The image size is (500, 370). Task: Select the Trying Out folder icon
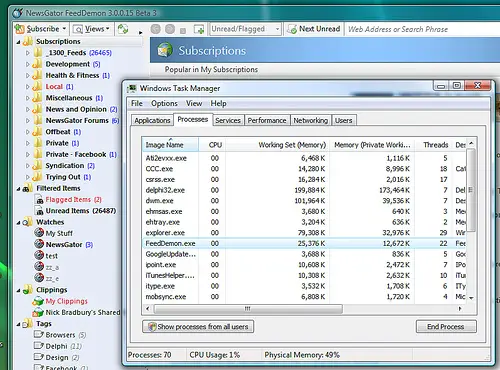37,177
